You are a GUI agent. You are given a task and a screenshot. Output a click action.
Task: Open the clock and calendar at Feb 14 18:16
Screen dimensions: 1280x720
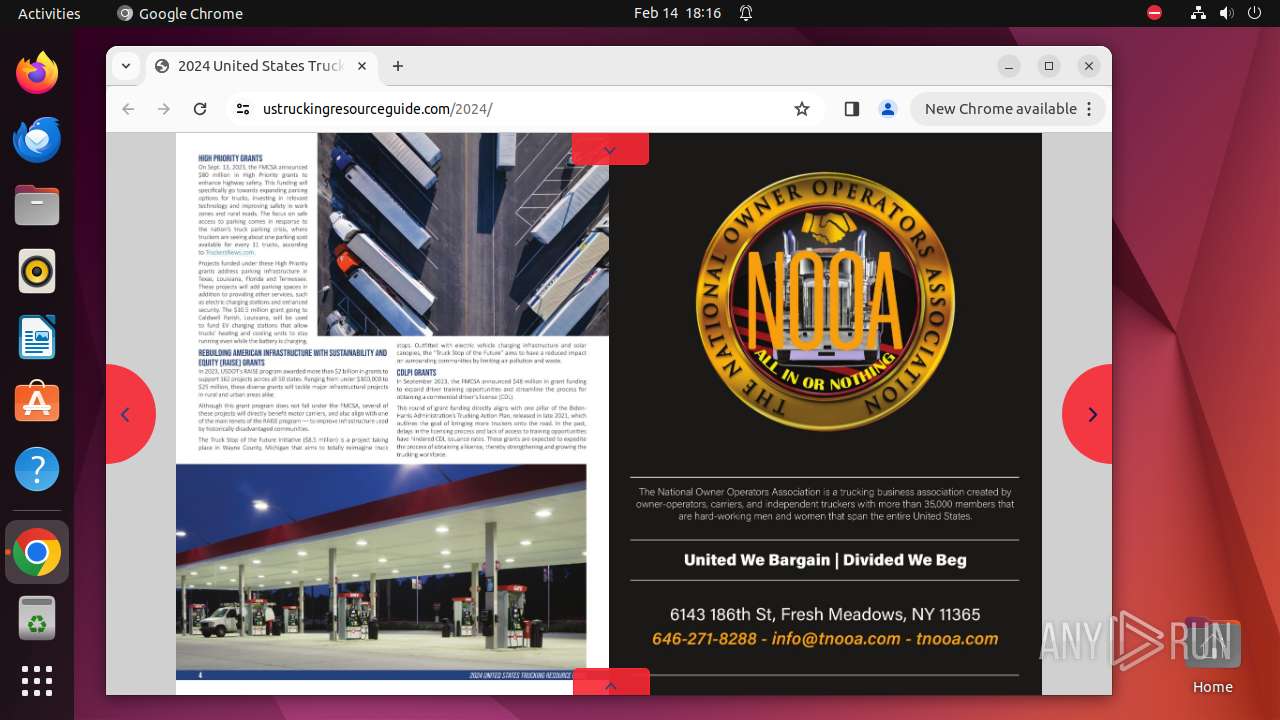pyautogui.click(x=677, y=13)
